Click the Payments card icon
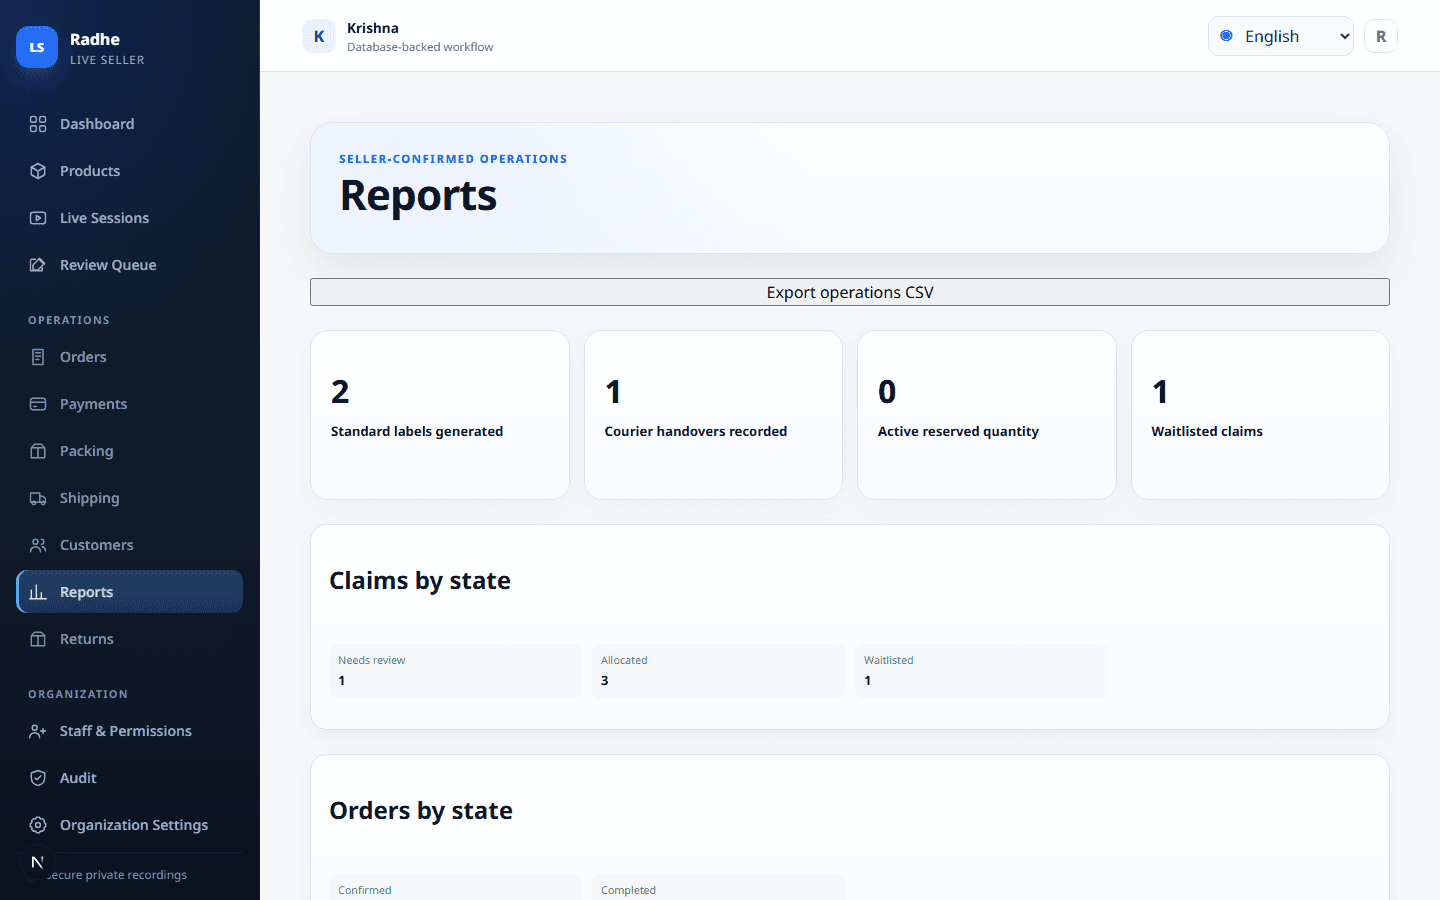Viewport: 1440px width, 900px height. tap(38, 404)
